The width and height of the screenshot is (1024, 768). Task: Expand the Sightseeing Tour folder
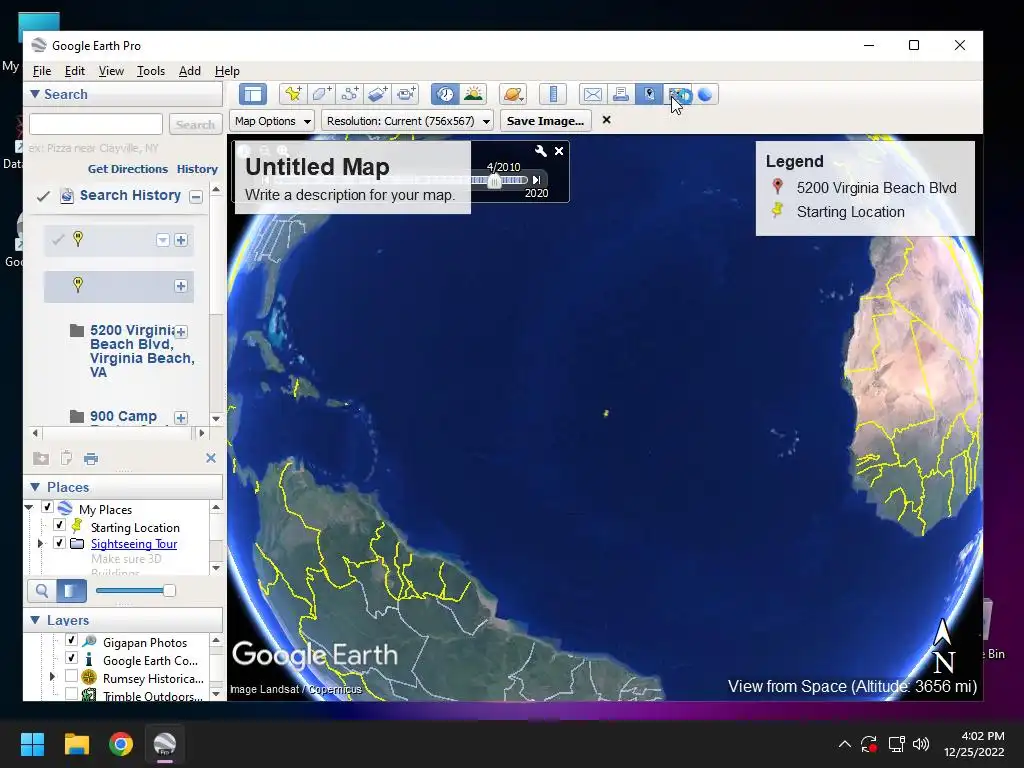click(40, 543)
